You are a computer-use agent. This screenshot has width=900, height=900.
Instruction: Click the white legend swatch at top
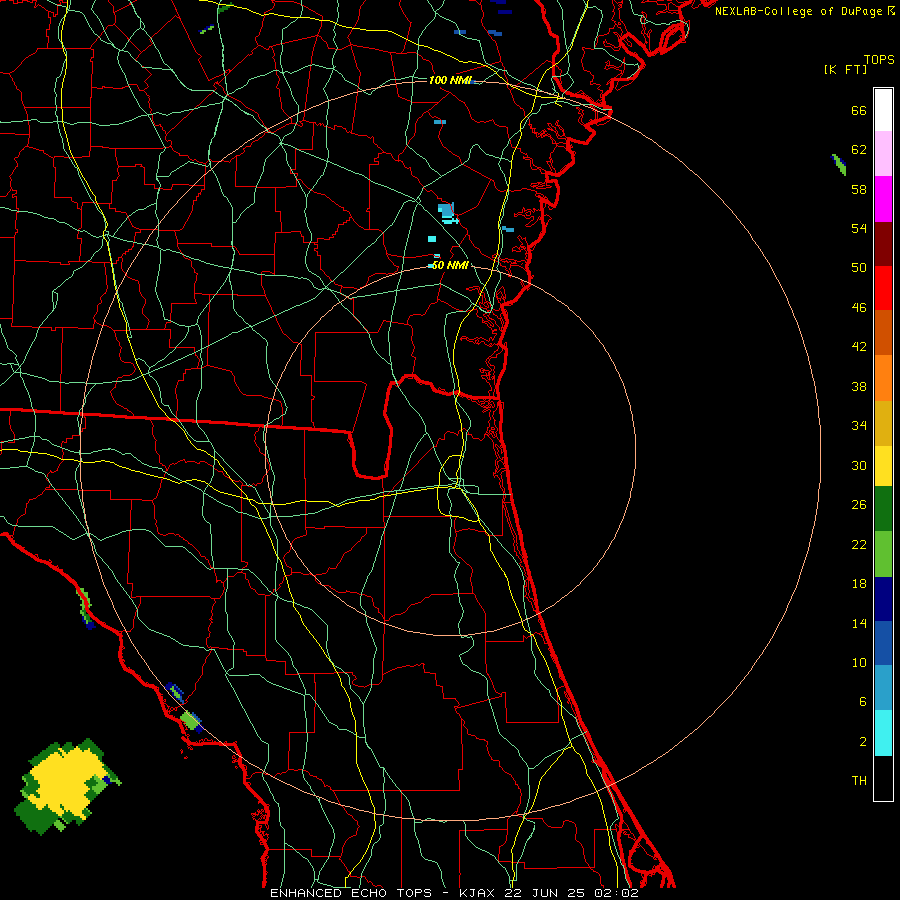(x=883, y=110)
